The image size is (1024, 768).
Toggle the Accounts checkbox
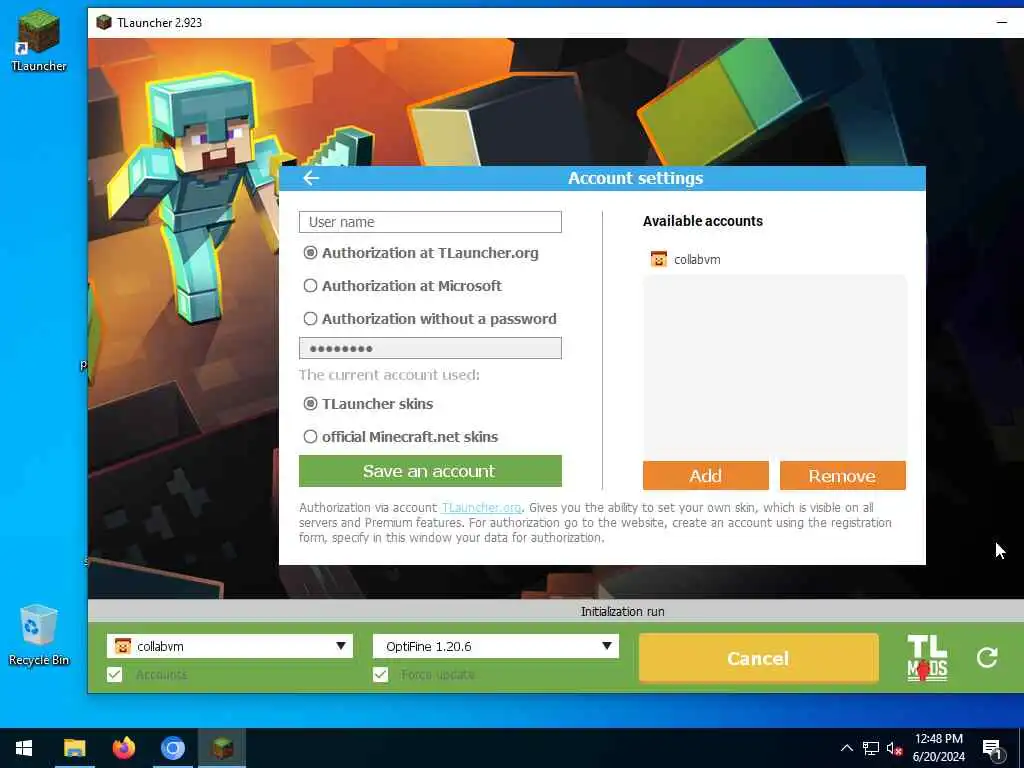(x=114, y=675)
